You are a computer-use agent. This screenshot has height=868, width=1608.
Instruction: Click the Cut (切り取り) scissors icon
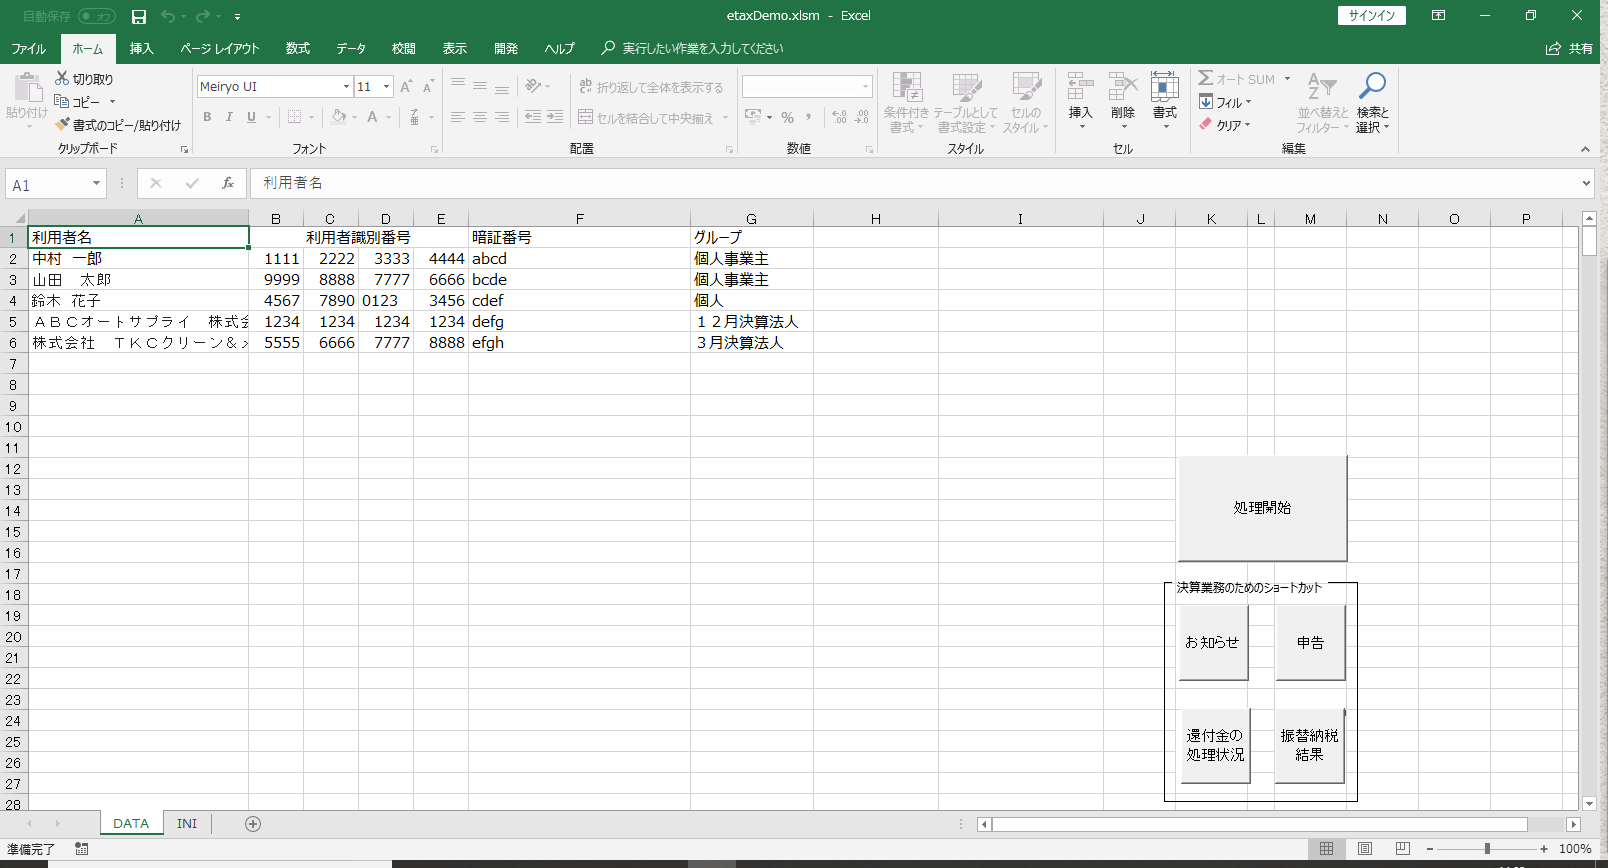click(62, 78)
